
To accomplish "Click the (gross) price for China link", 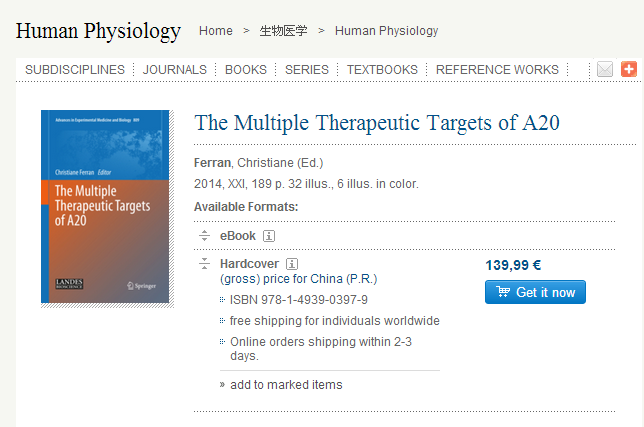I will pyautogui.click(x=298, y=279).
